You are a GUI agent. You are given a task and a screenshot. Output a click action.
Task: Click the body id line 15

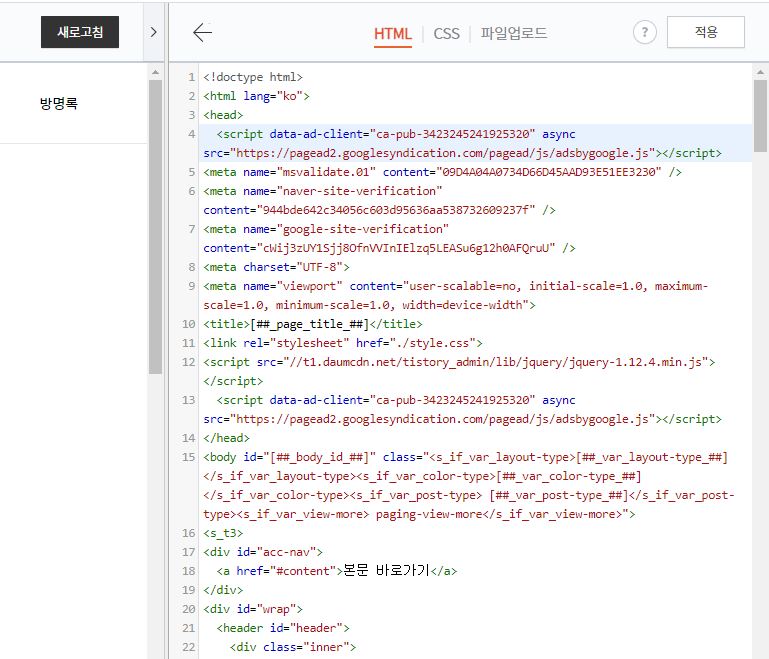[469, 485]
